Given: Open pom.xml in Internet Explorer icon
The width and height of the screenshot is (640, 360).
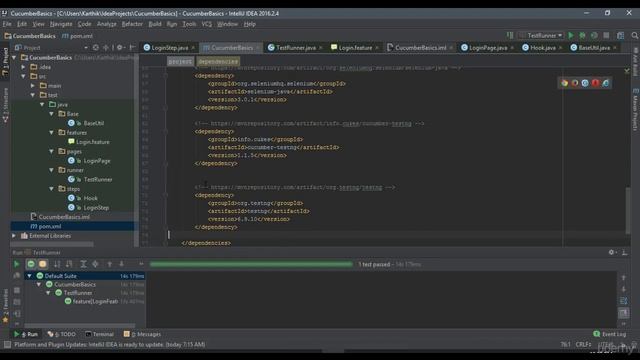Looking at the screenshot, I should coord(606,83).
